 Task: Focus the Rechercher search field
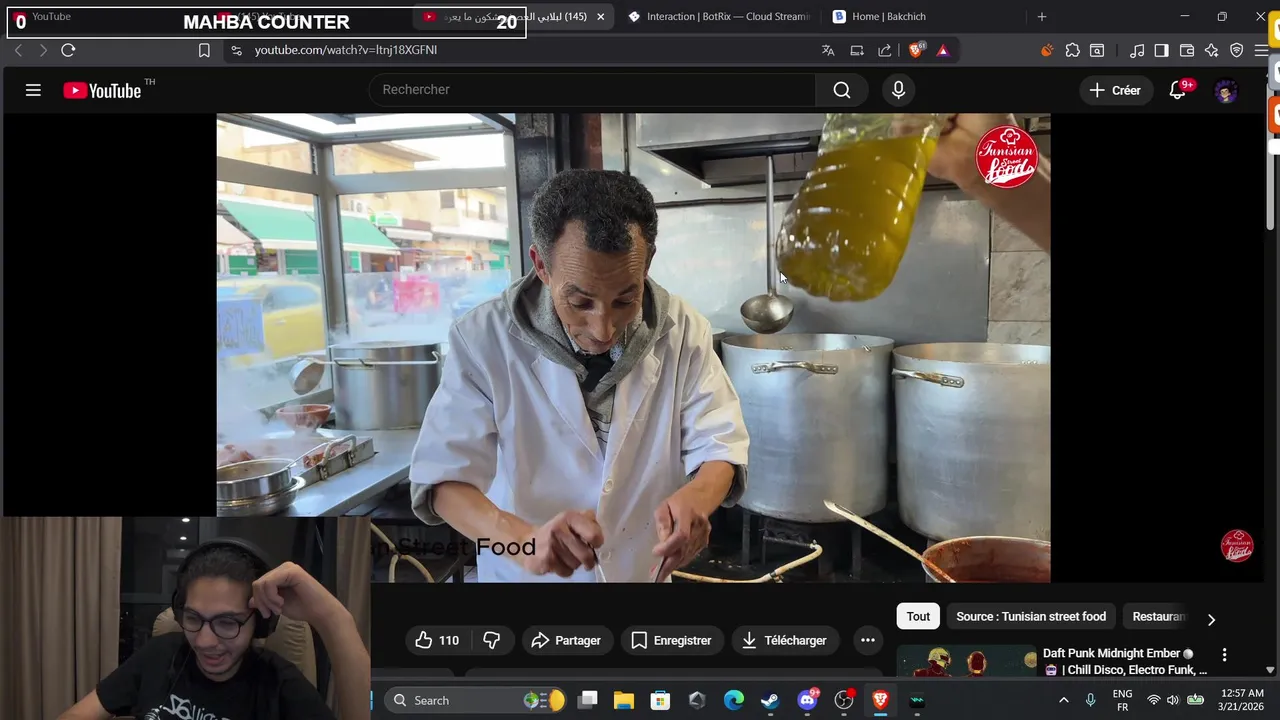(x=592, y=90)
